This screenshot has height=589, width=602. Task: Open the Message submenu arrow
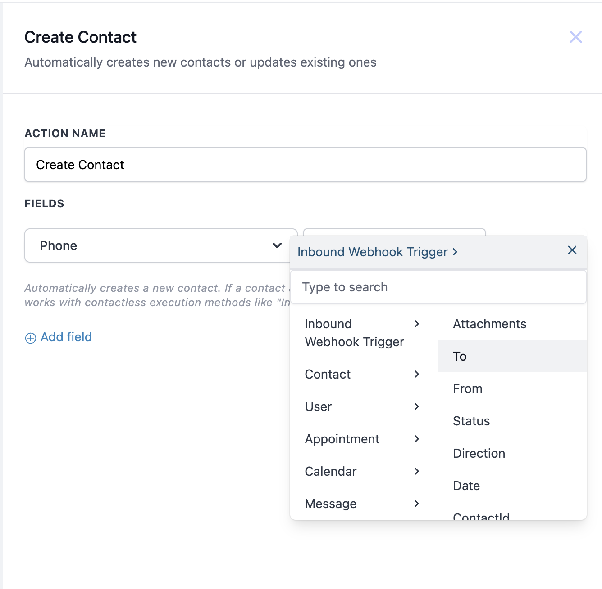click(417, 503)
